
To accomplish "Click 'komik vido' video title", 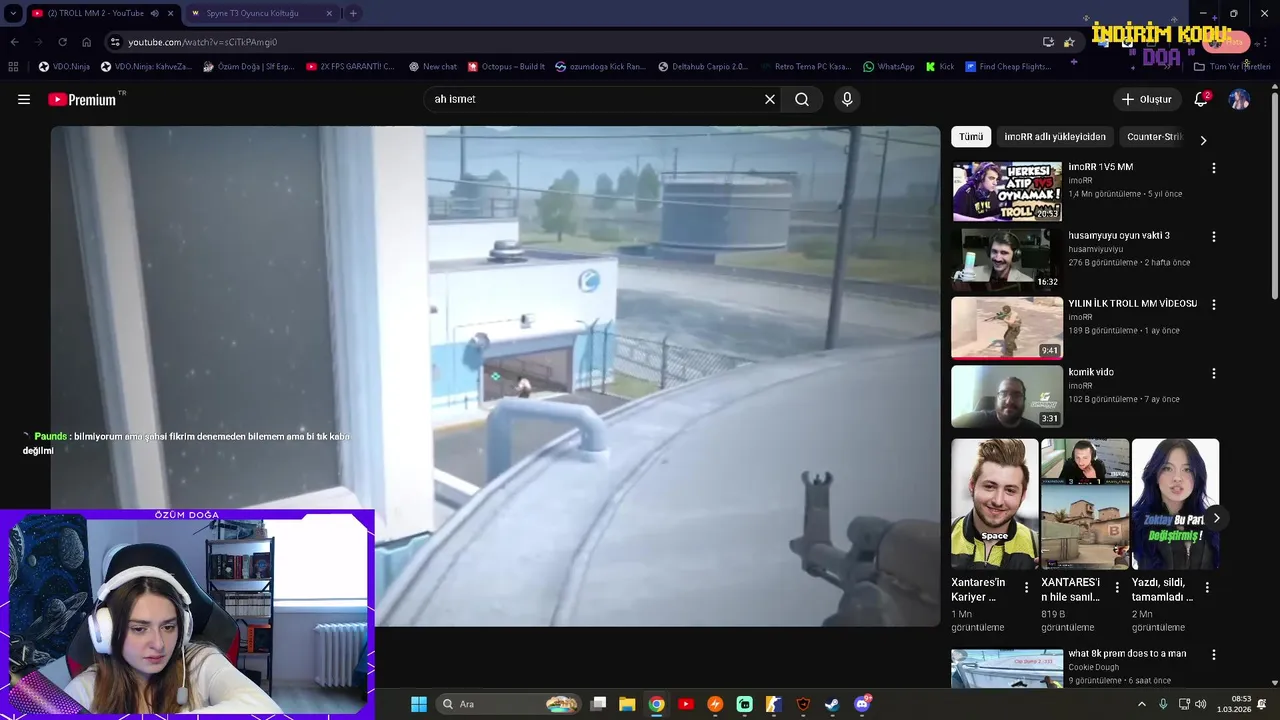I will pos(1091,372).
